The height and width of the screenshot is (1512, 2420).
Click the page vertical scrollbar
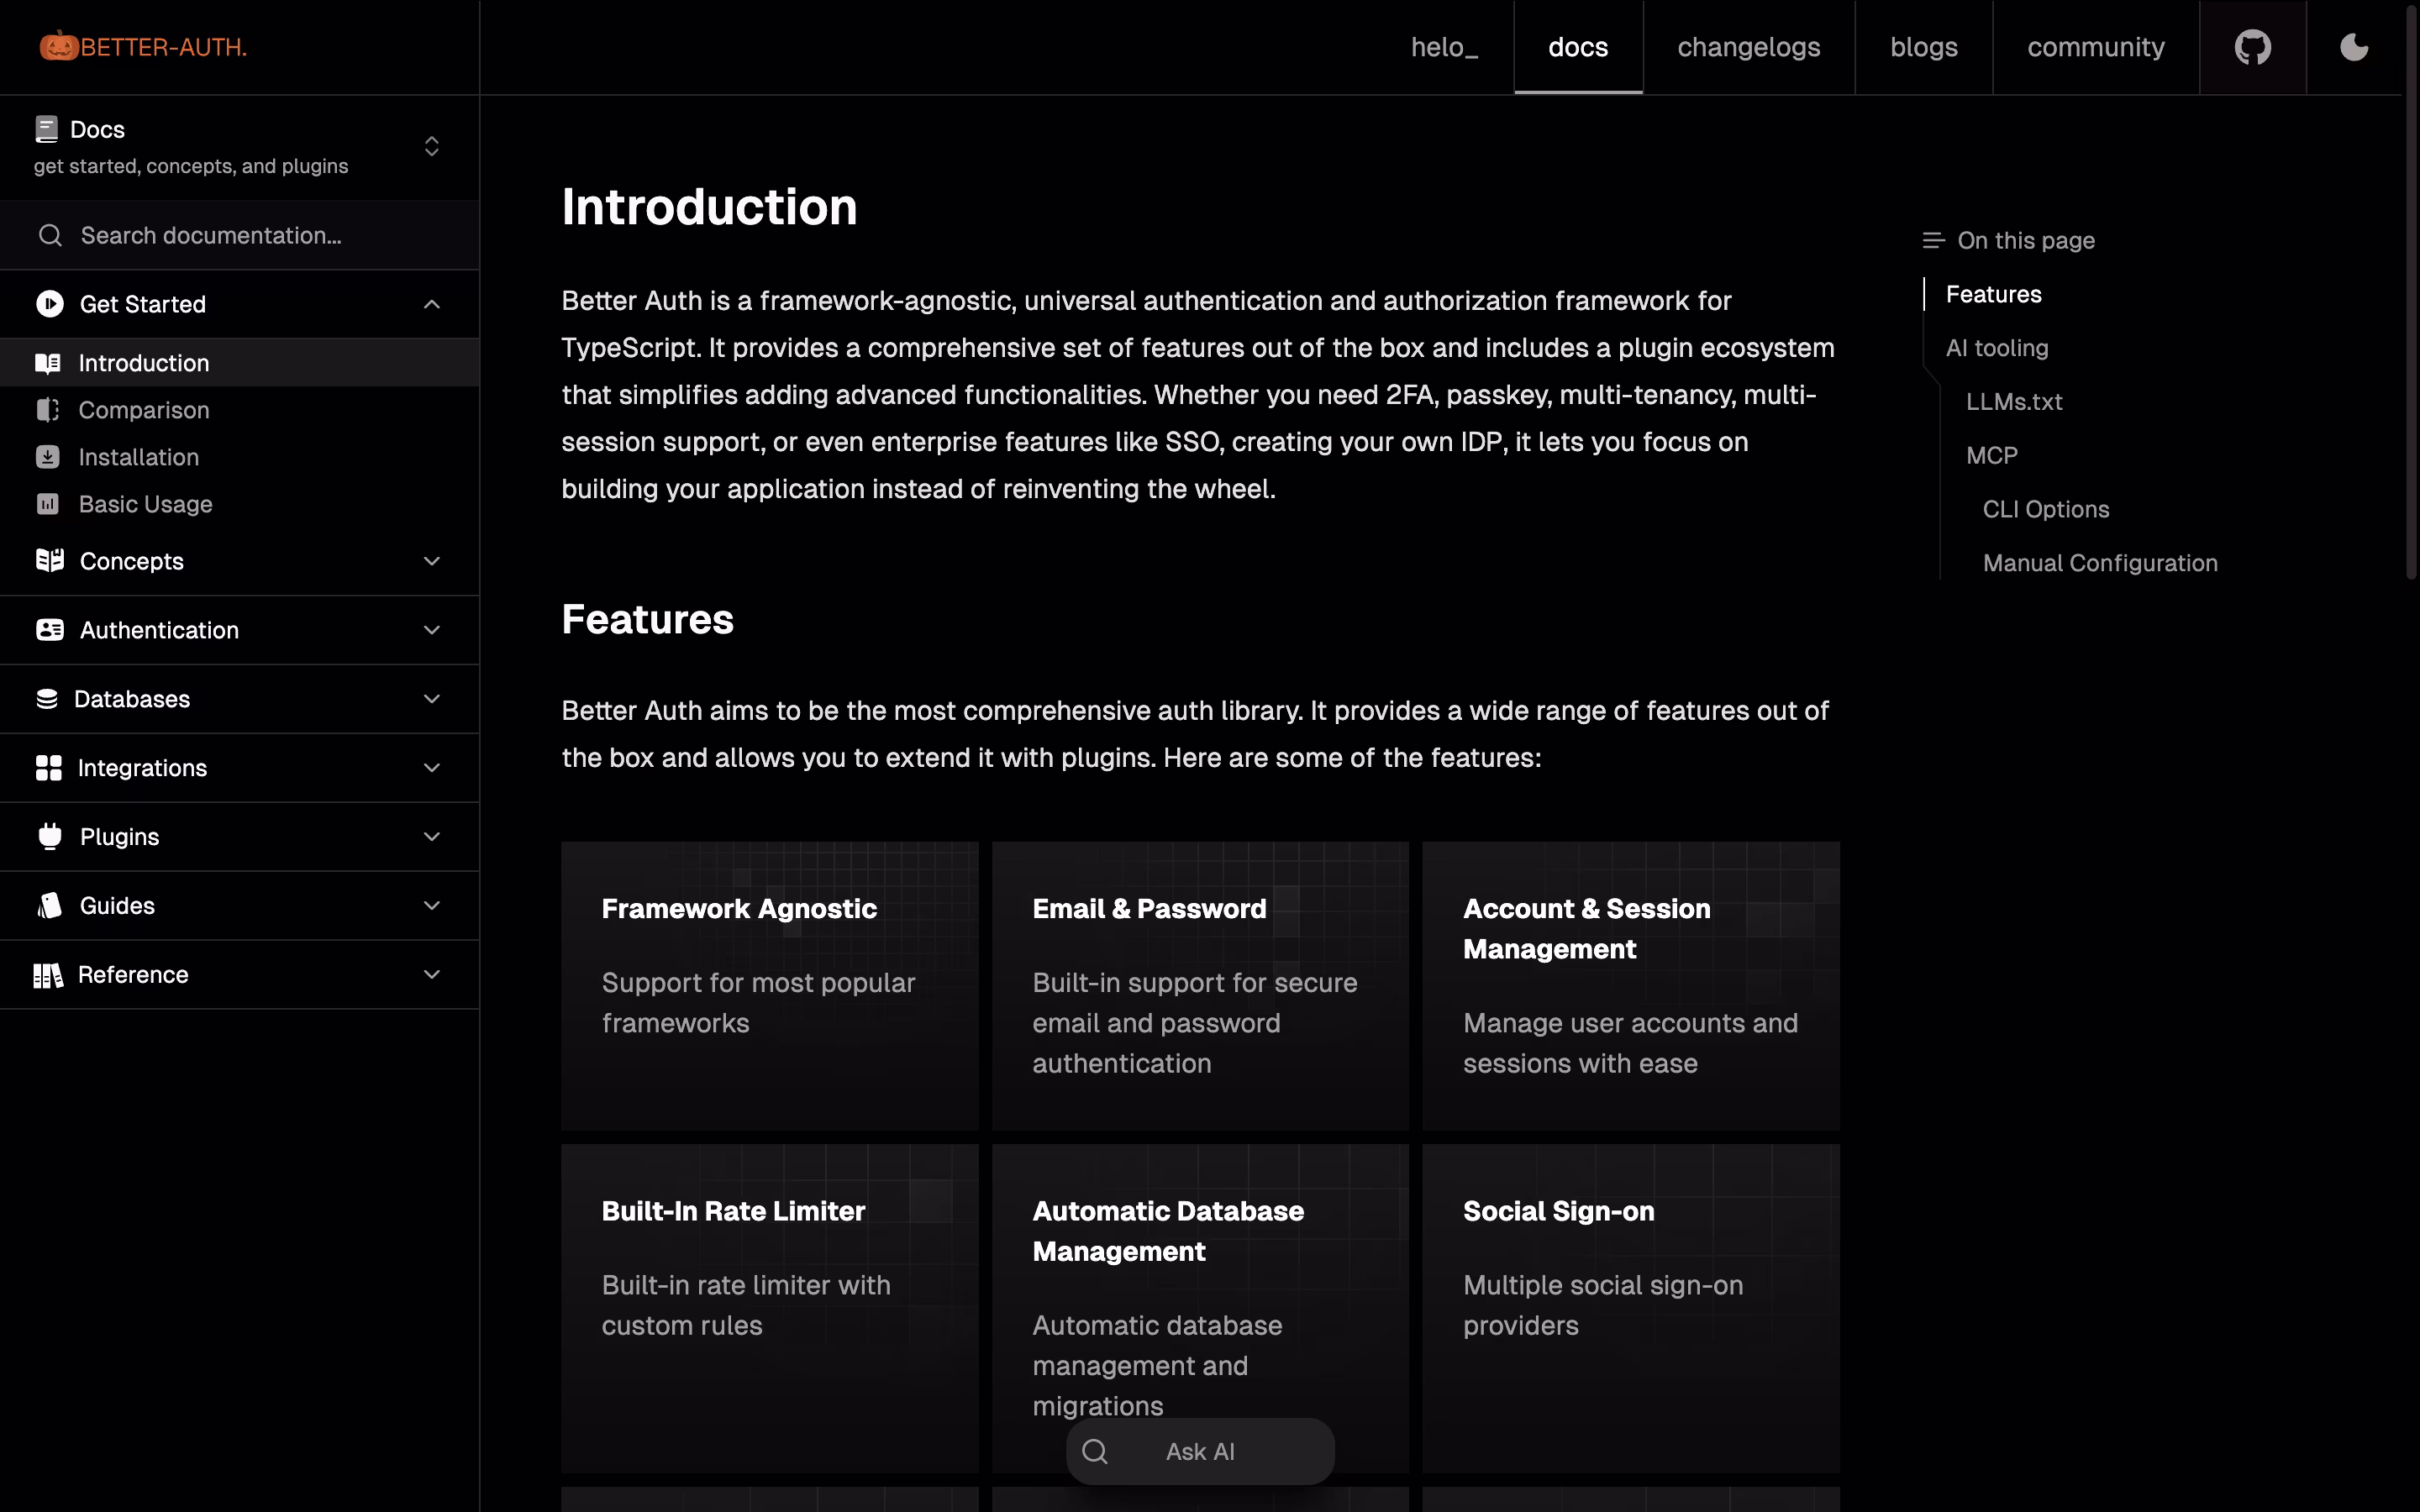pos(2410,300)
